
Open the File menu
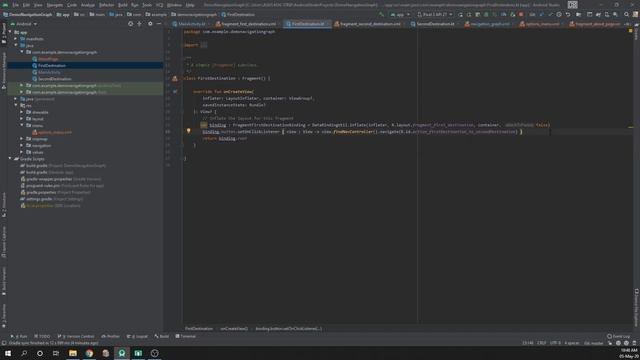[x=16, y=5]
